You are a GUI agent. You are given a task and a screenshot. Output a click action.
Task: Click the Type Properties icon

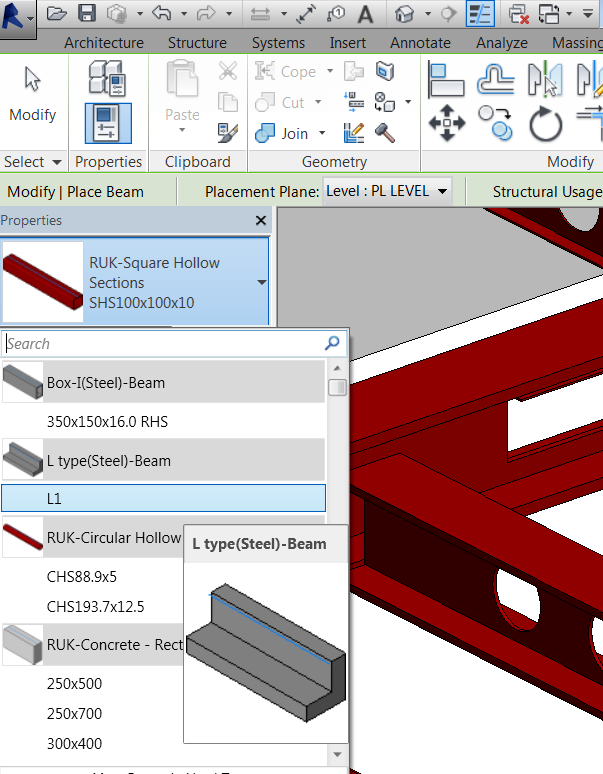(x=107, y=77)
